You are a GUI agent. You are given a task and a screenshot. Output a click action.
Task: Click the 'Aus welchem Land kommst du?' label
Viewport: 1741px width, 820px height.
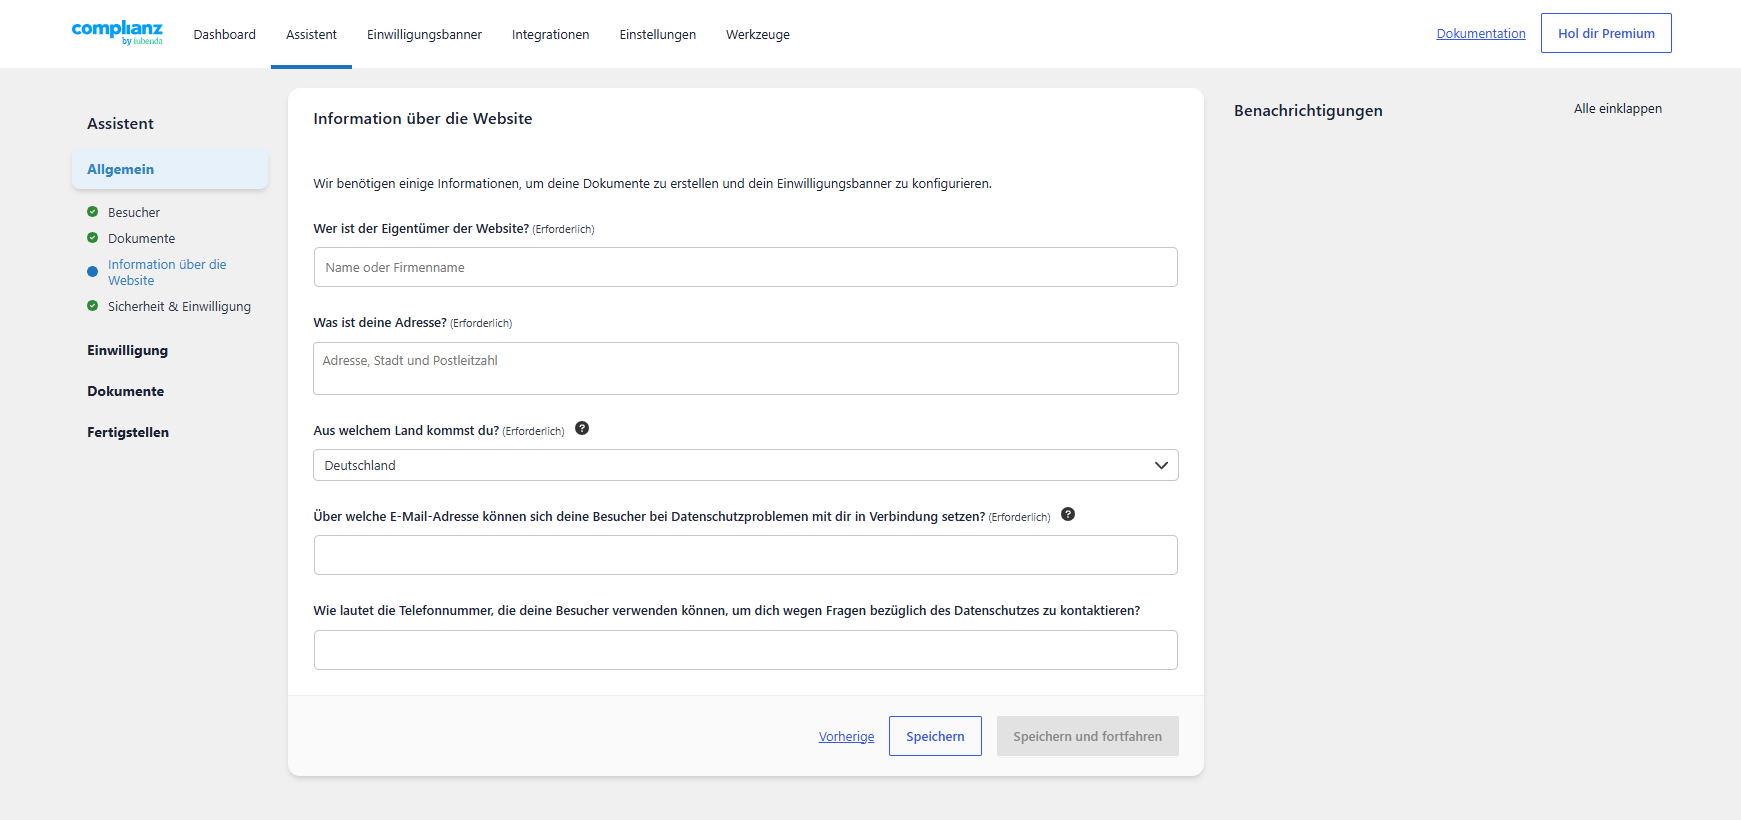[406, 430]
